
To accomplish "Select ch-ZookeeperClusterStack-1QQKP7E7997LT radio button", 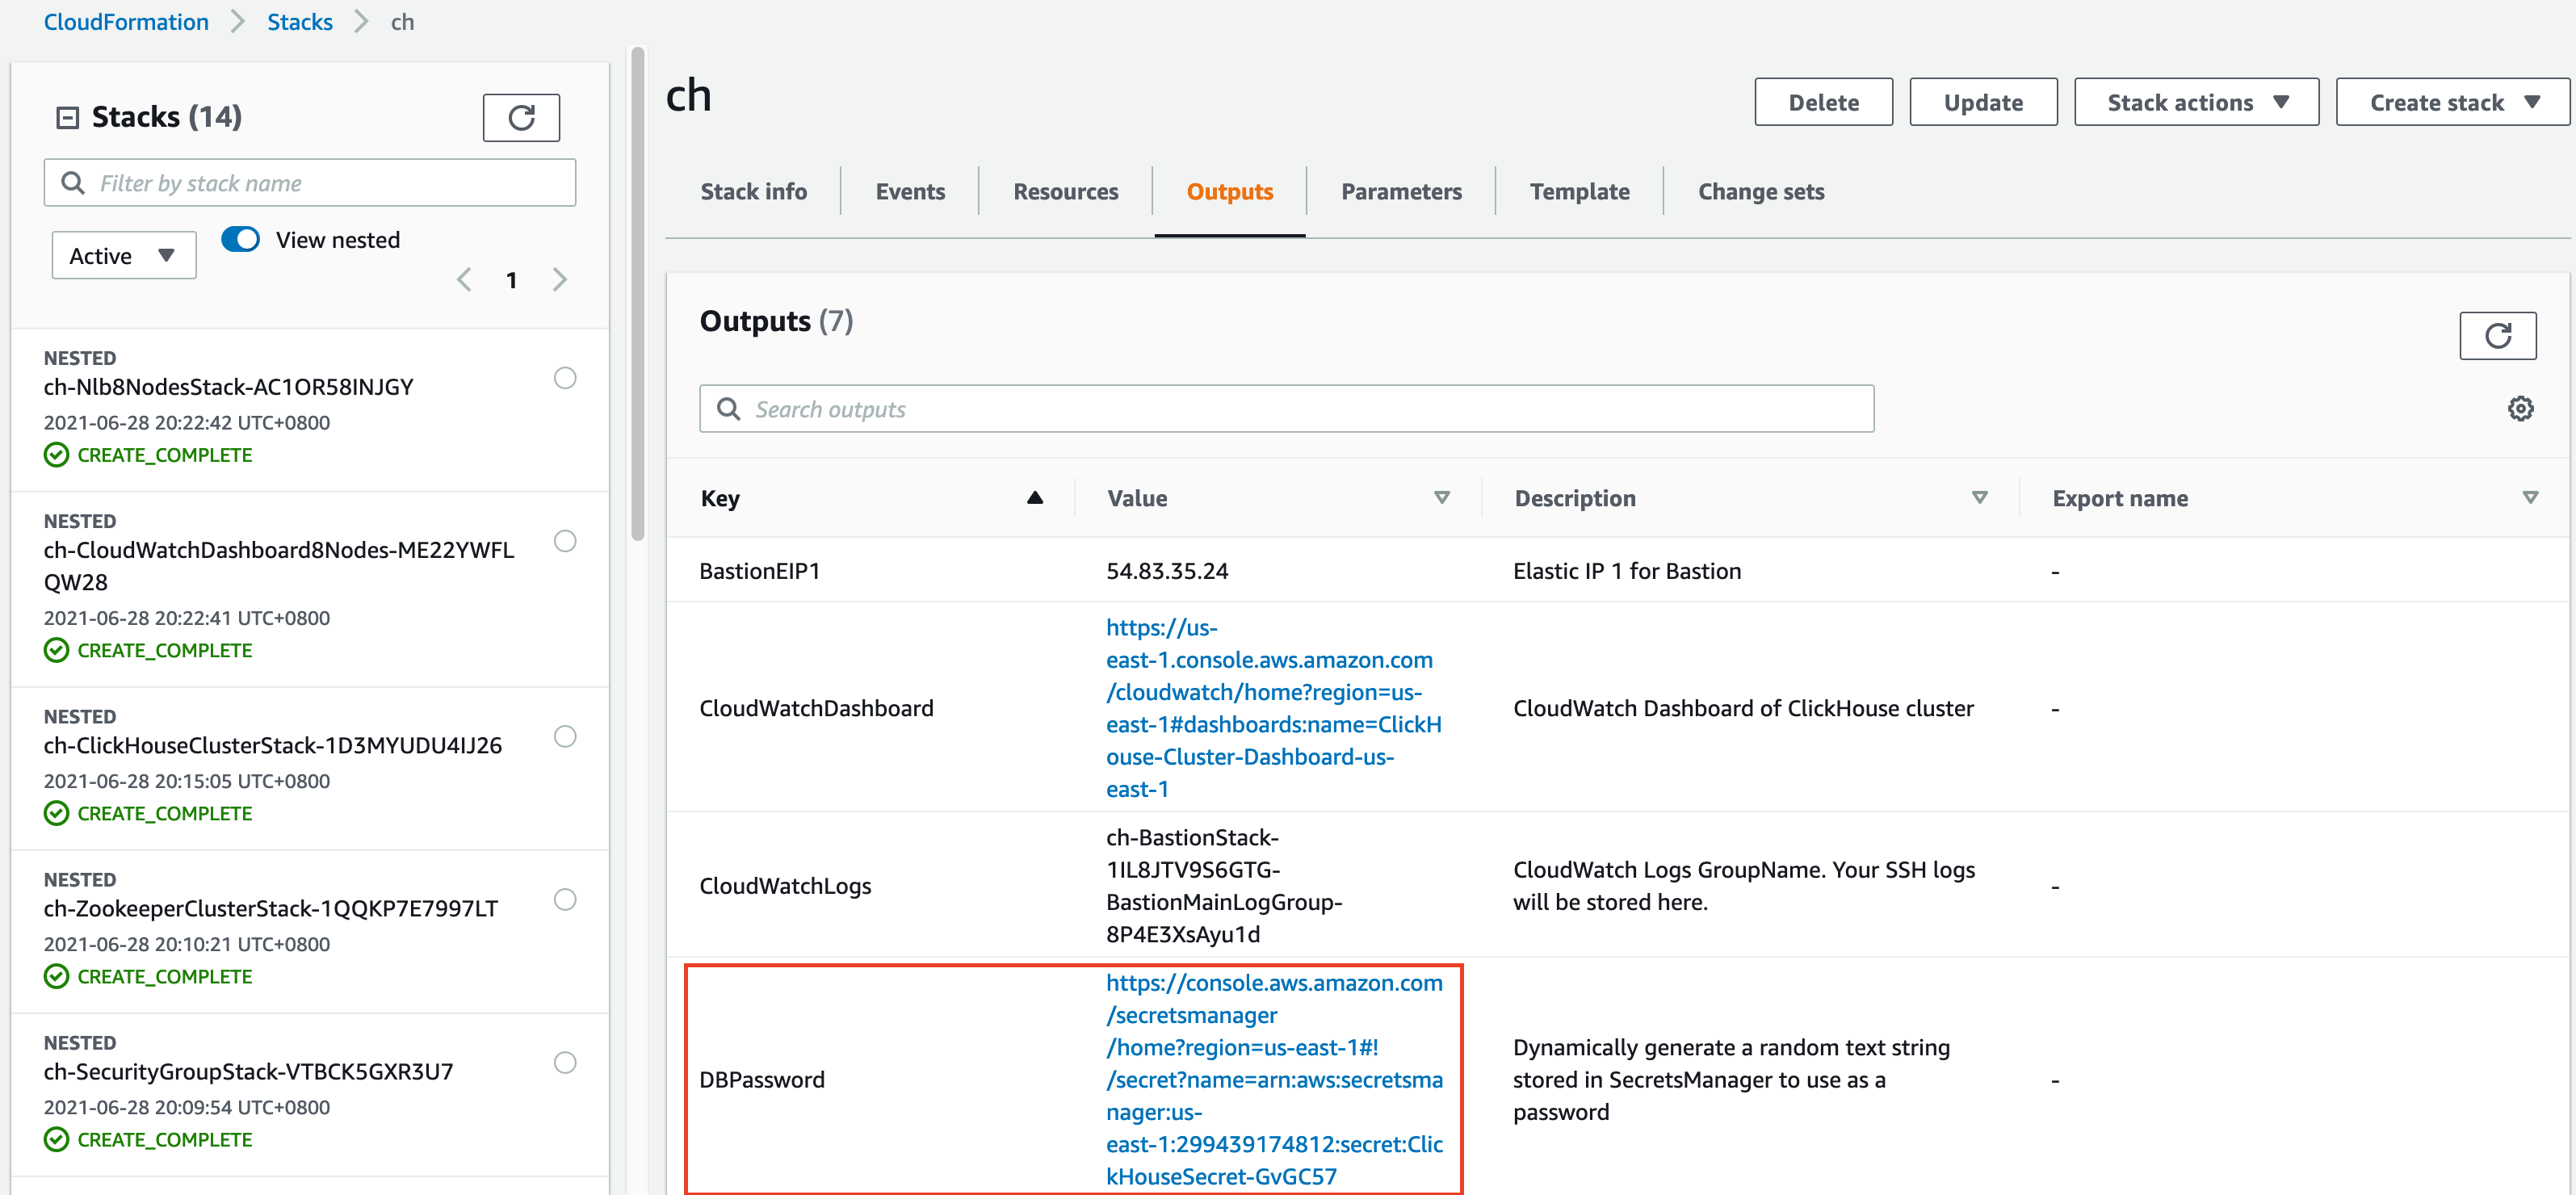I will point(565,900).
